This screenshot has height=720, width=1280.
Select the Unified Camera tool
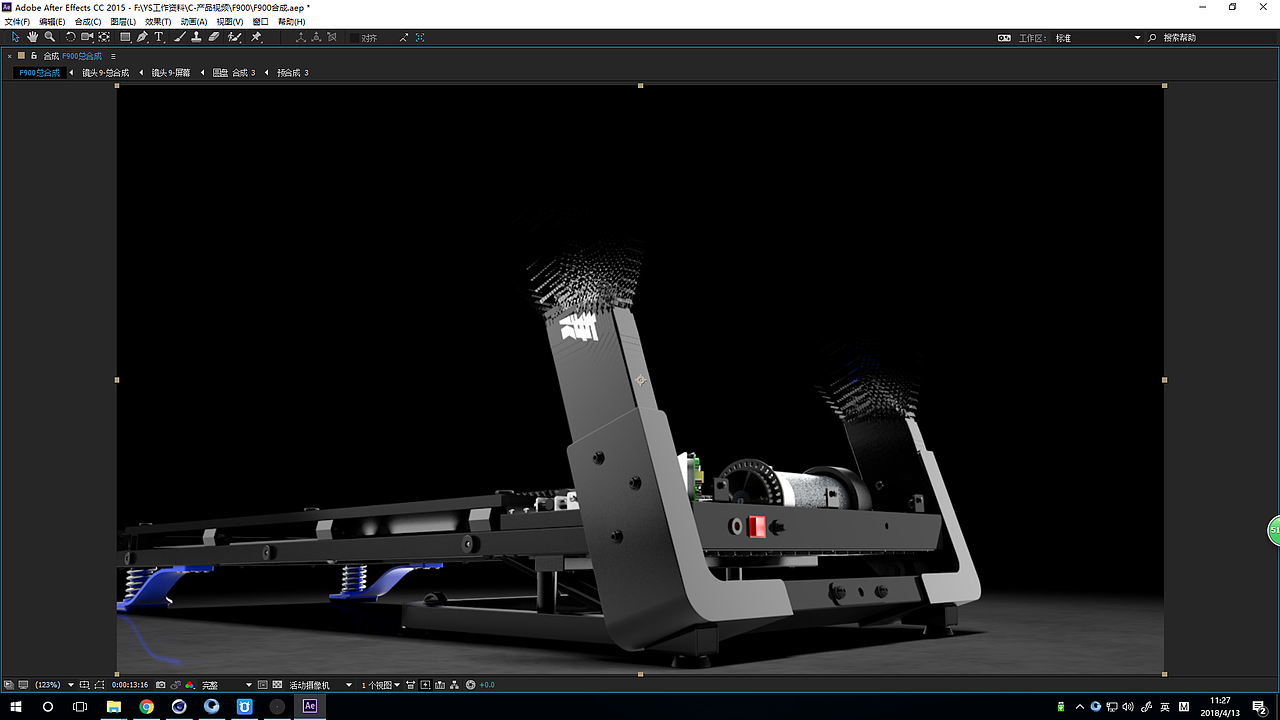pos(87,37)
